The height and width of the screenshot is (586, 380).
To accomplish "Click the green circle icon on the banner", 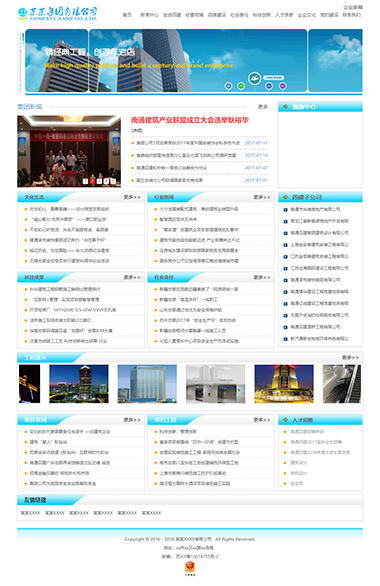I will [x=241, y=86].
